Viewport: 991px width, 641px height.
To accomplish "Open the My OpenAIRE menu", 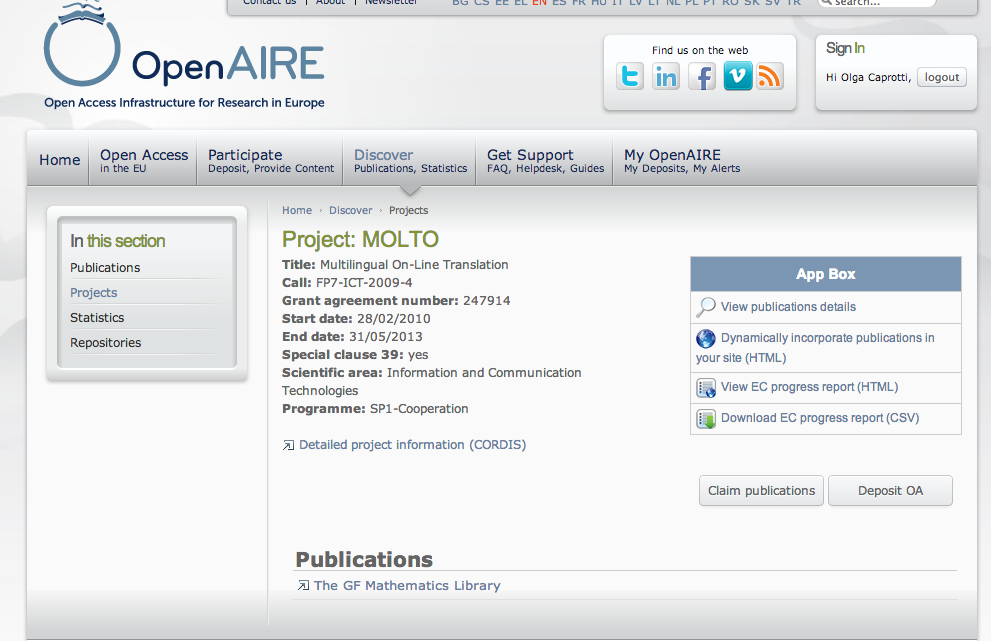I will (682, 160).
